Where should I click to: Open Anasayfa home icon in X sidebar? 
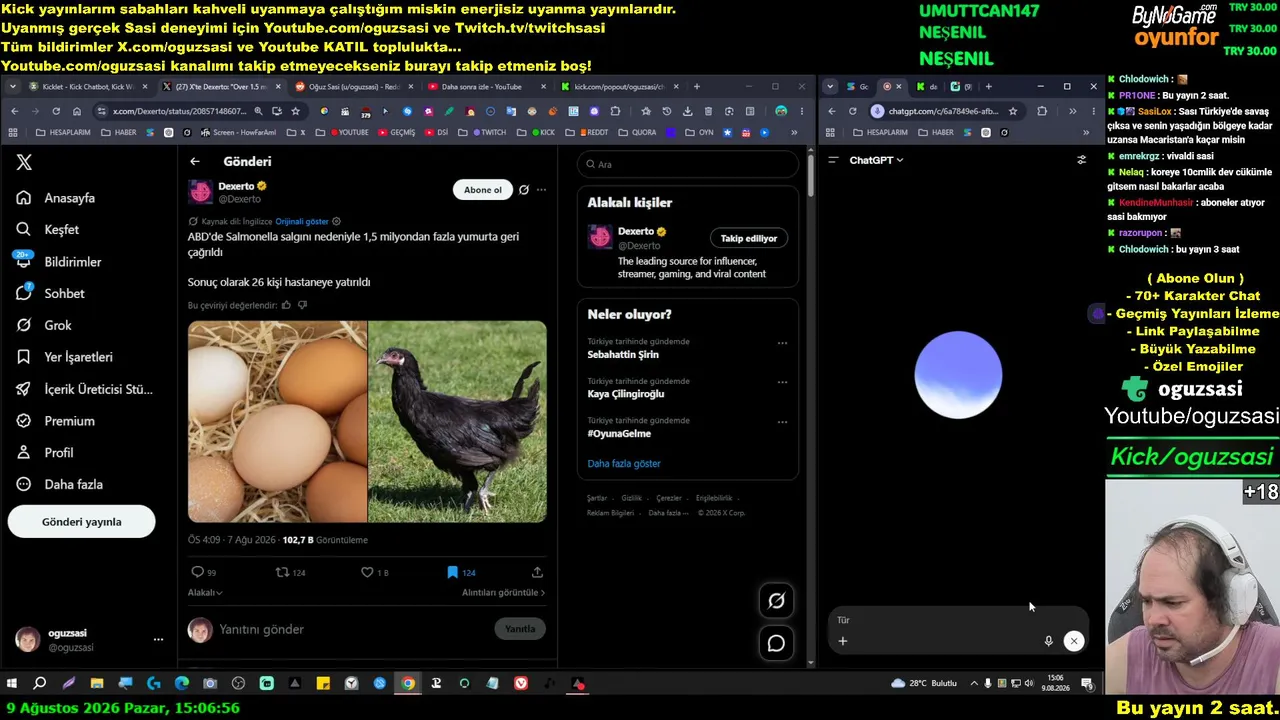click(x=24, y=198)
